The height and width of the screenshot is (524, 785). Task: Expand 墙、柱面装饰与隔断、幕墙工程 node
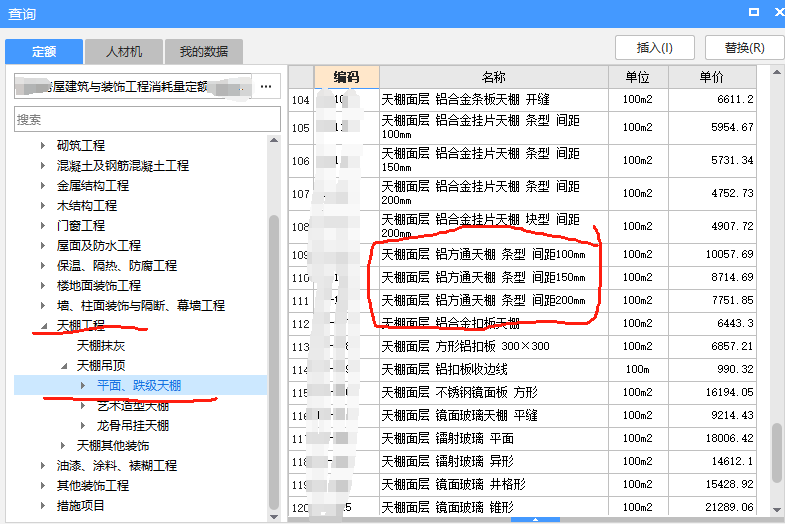43,306
